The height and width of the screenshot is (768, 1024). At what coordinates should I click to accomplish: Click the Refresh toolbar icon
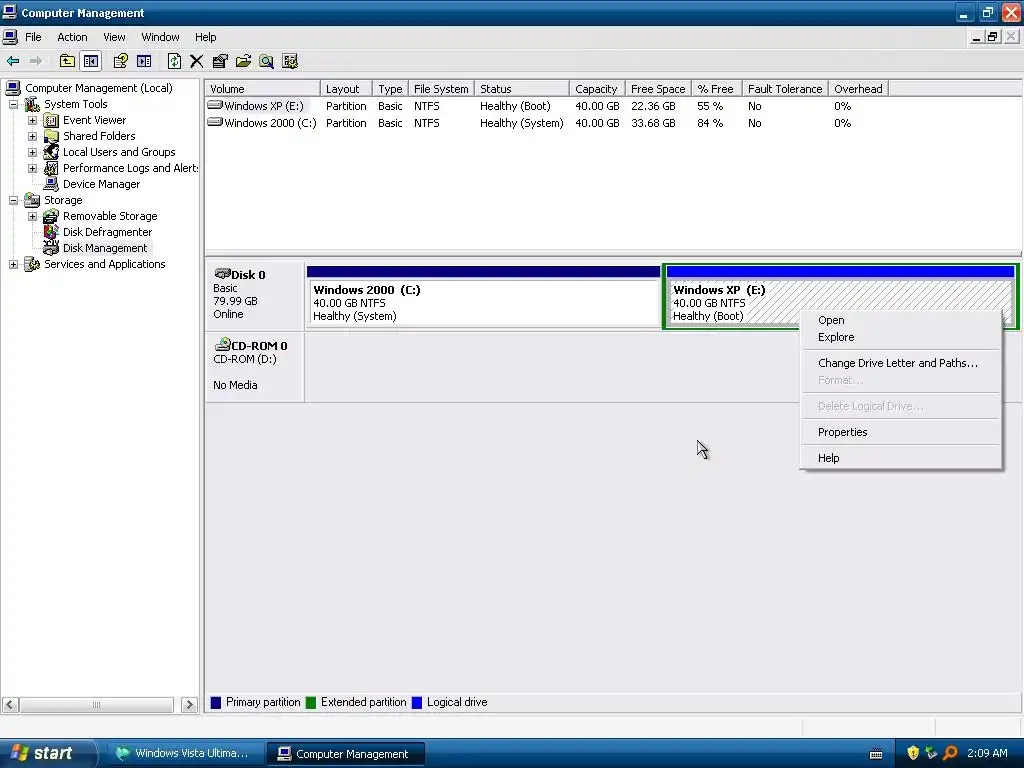174,61
